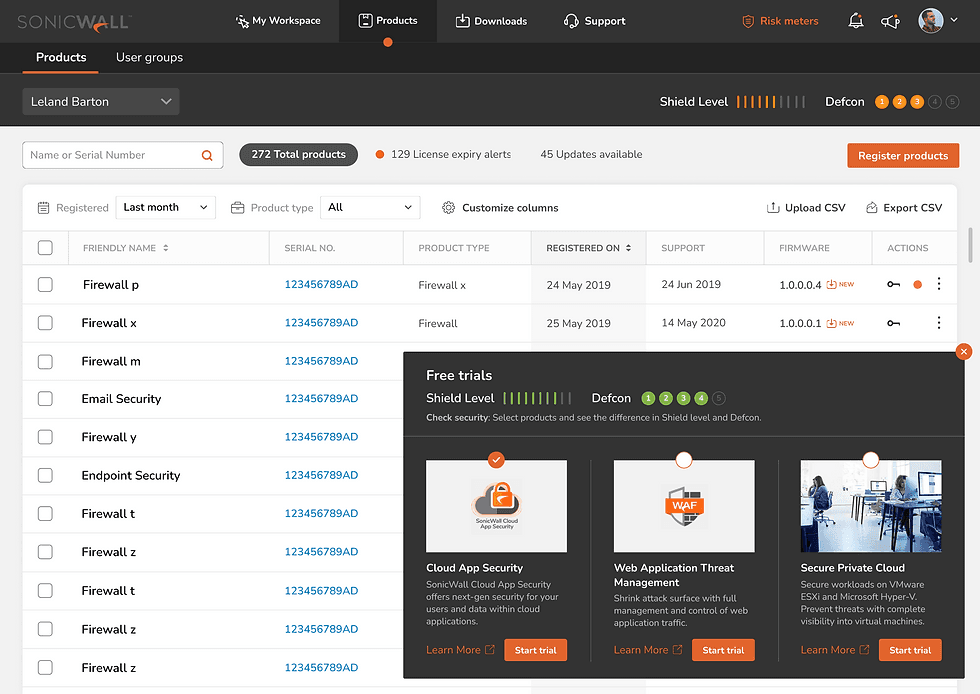
Task: Click the Shield Level meter in header
Action: click(x=771, y=102)
